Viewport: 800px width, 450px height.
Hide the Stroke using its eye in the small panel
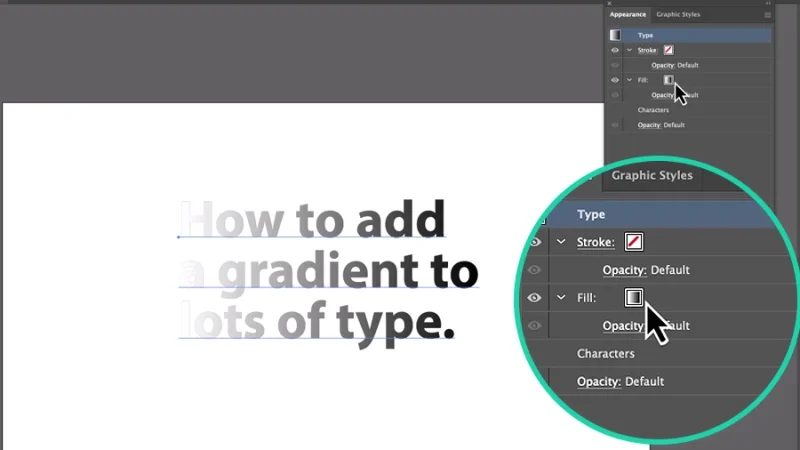(615, 50)
